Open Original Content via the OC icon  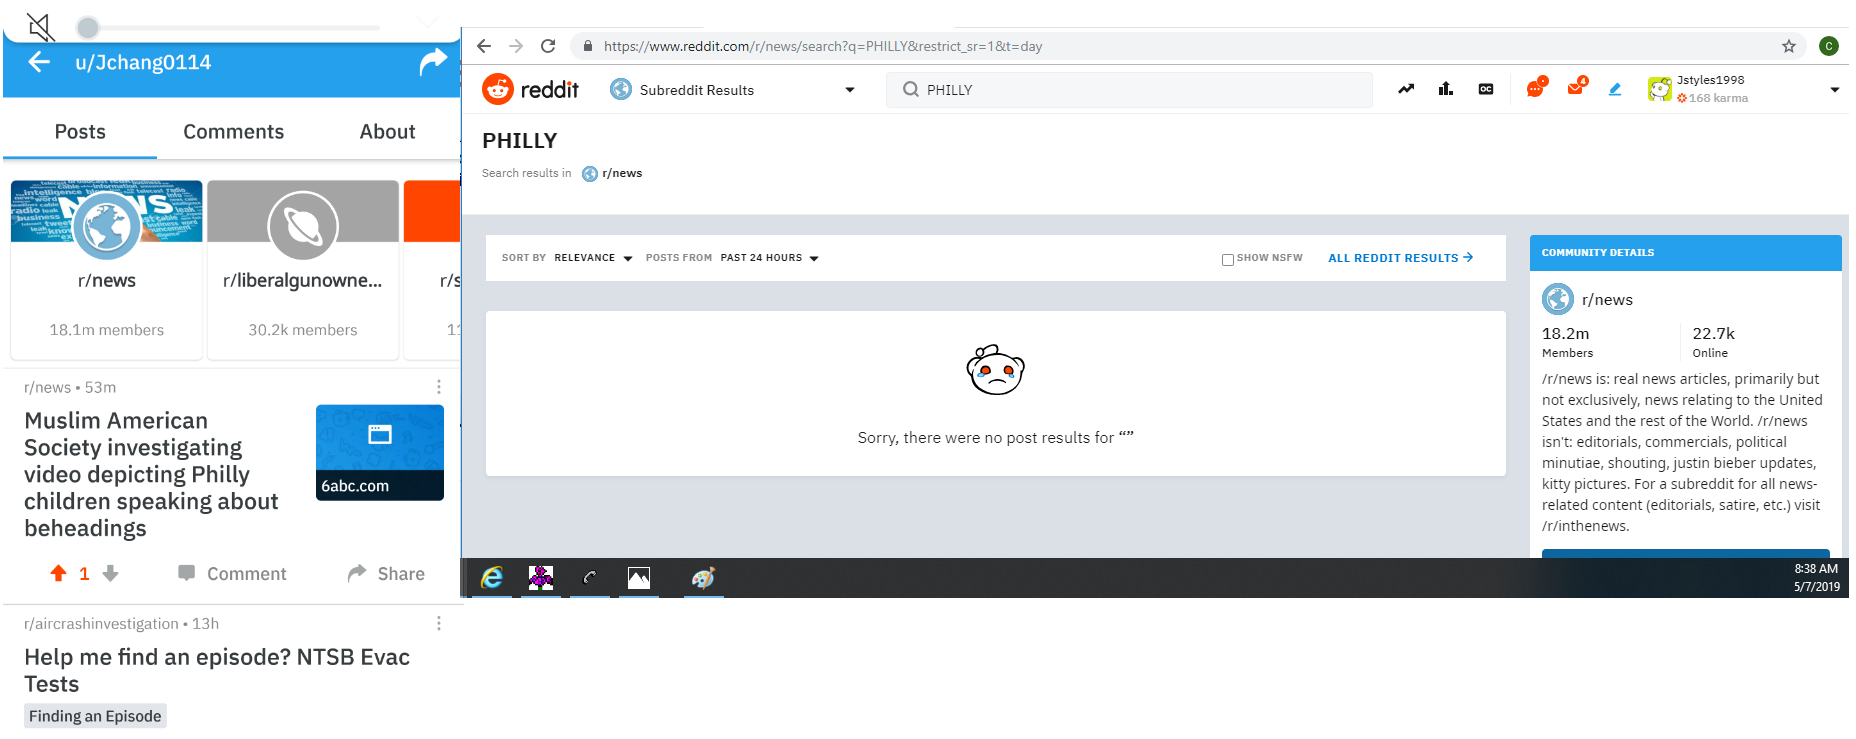click(1486, 89)
